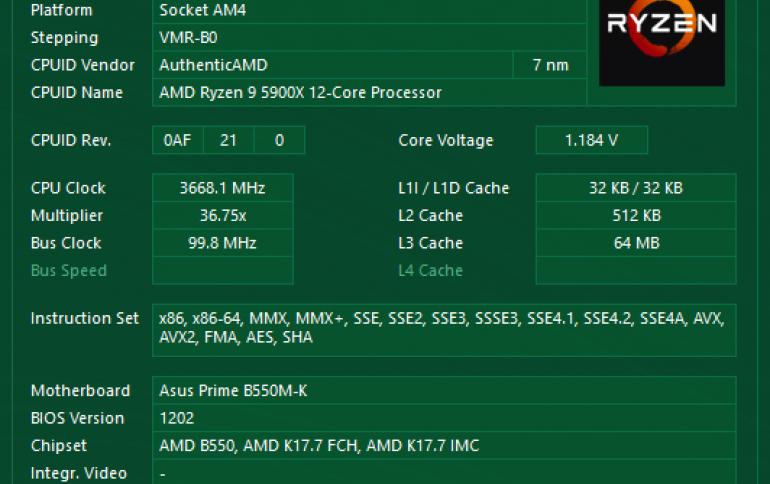Click the CPU Clock 3668.1 MHz value

pos(223,188)
